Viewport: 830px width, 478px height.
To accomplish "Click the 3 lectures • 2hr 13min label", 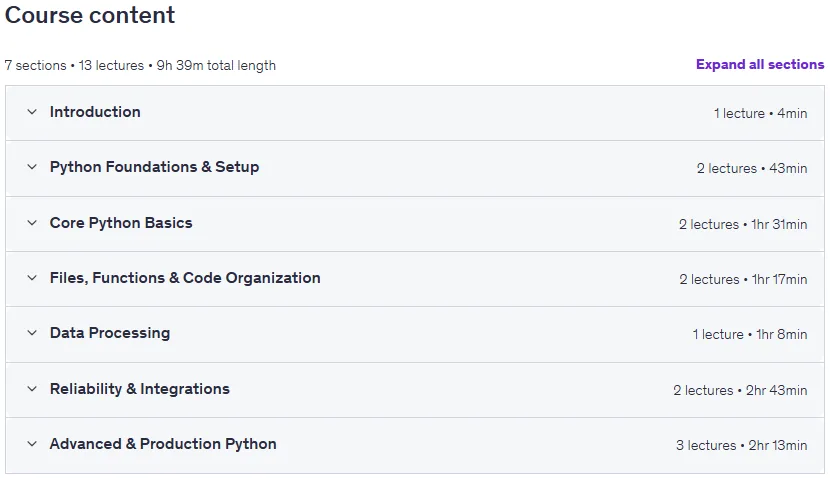I will click(x=741, y=446).
